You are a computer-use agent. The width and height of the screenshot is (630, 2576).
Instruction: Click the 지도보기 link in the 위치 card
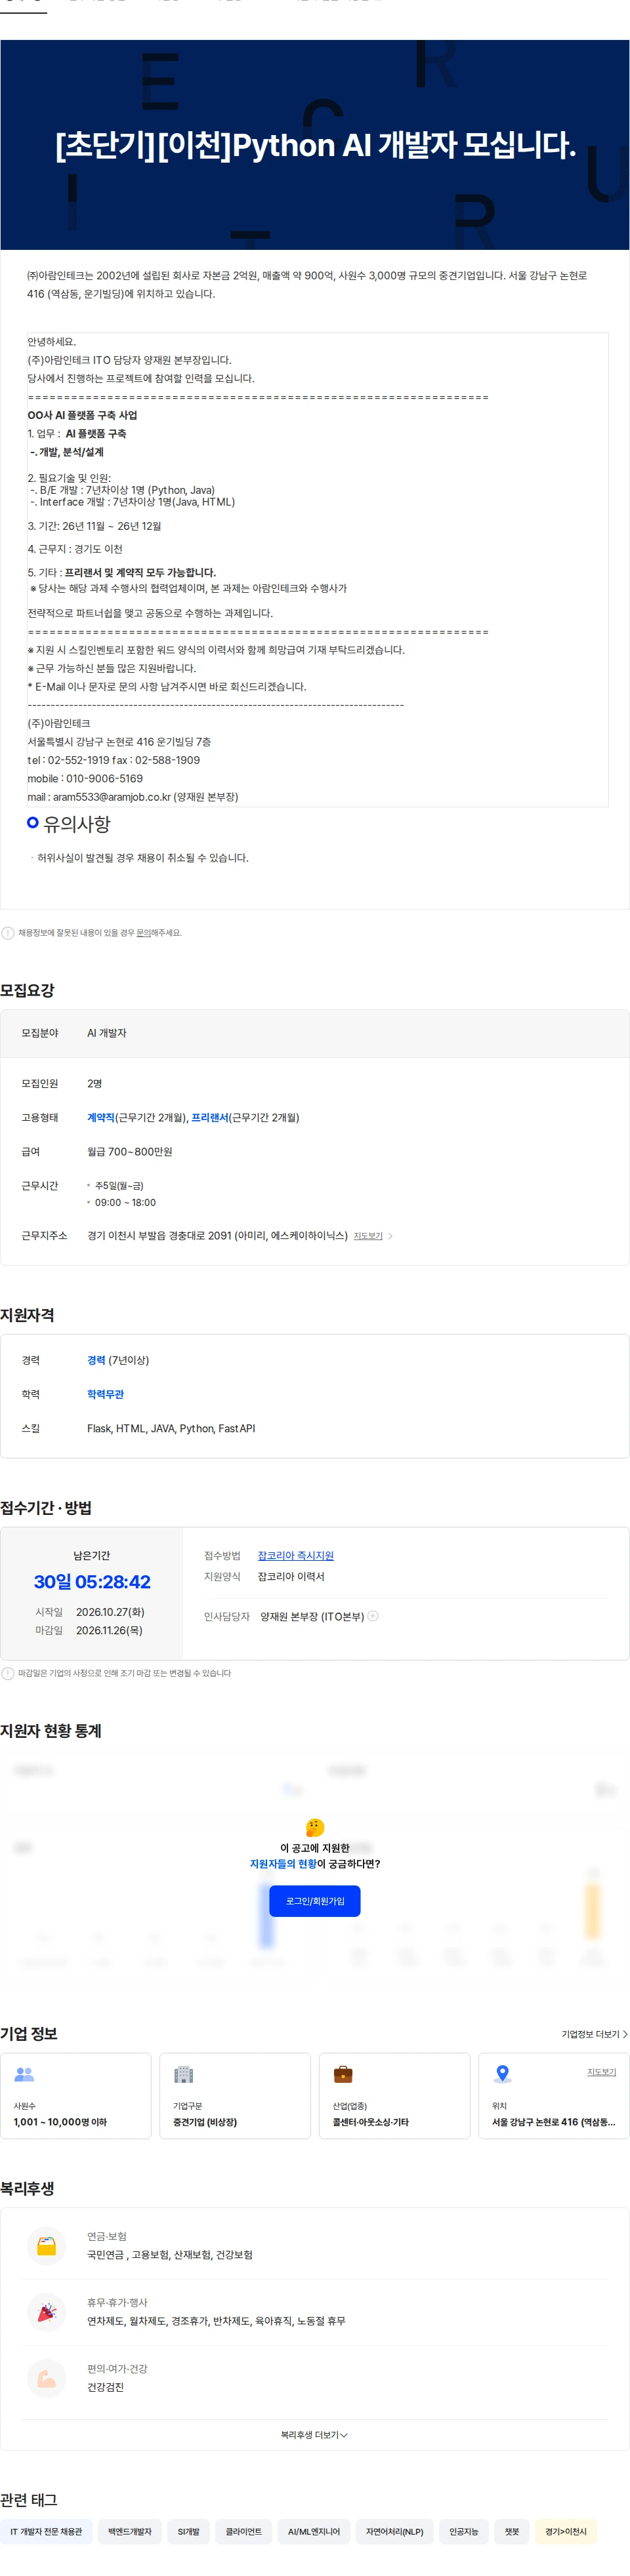[x=601, y=2071]
